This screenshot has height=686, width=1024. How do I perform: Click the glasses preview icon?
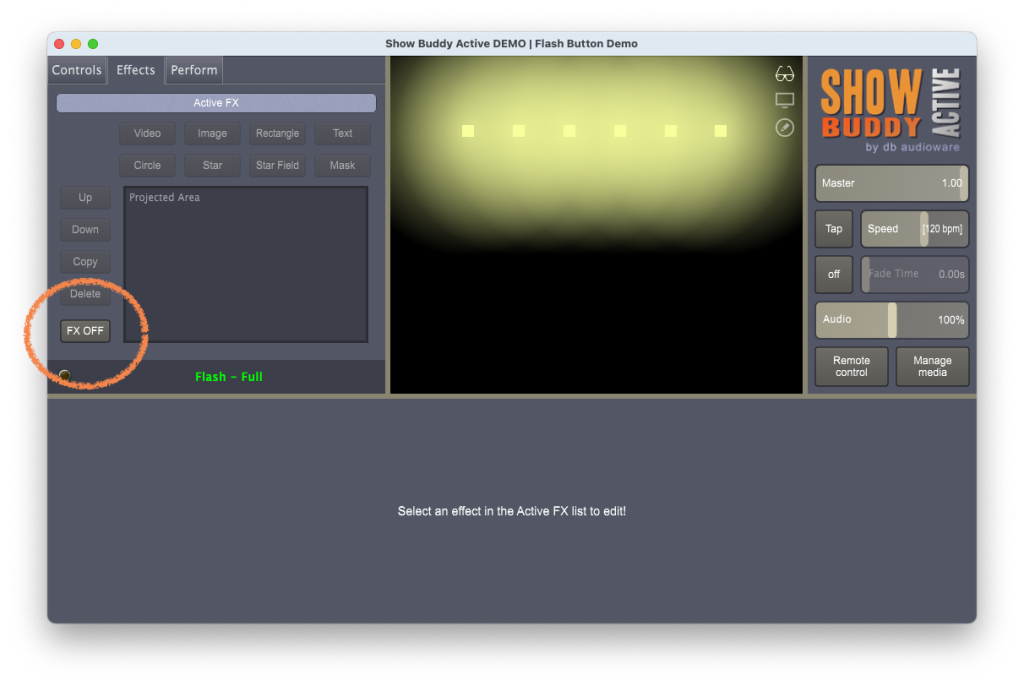pos(784,74)
